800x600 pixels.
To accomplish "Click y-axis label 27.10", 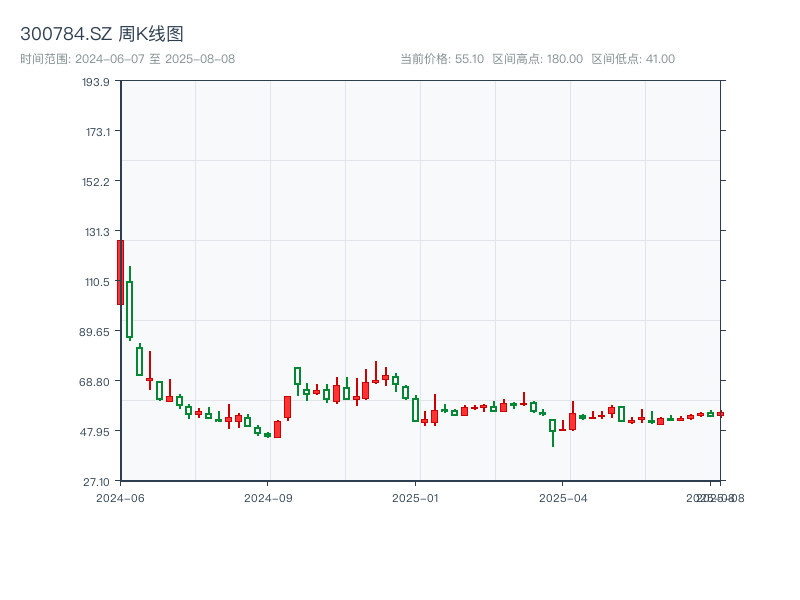I will [x=96, y=482].
